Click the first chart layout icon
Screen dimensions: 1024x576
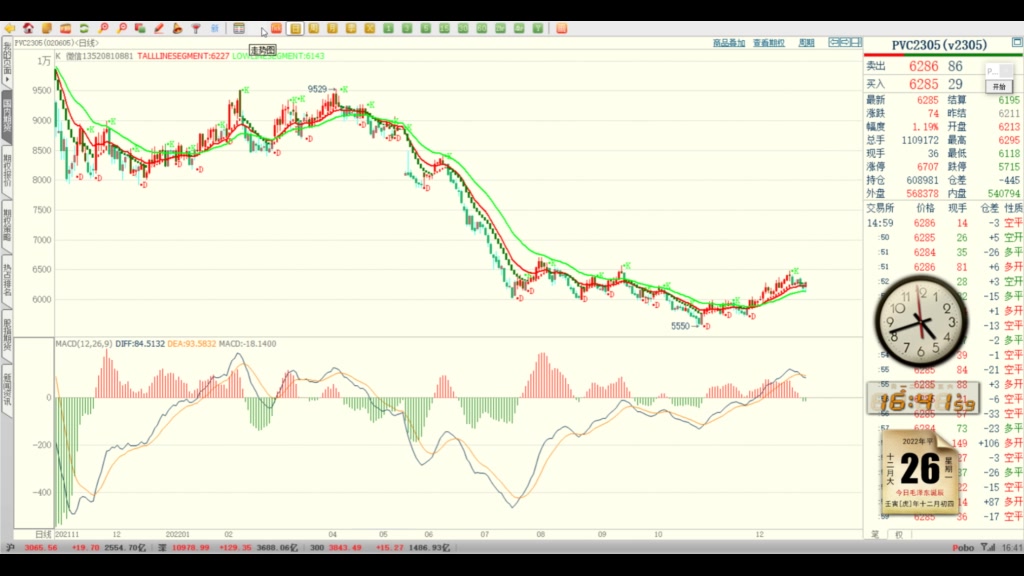(x=834, y=42)
